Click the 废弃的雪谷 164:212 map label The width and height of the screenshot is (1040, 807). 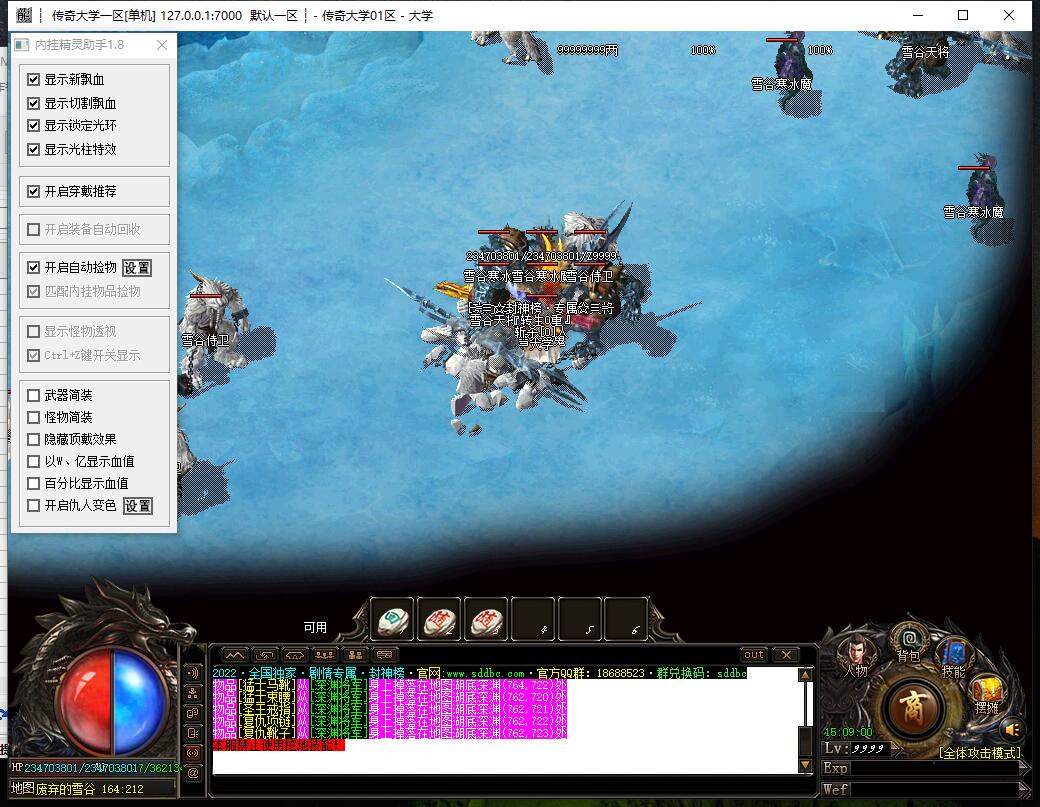[90, 789]
